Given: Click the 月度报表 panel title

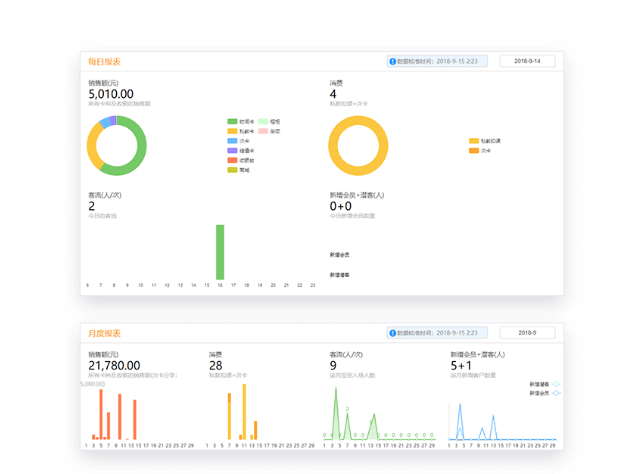Looking at the screenshot, I should coord(104,333).
